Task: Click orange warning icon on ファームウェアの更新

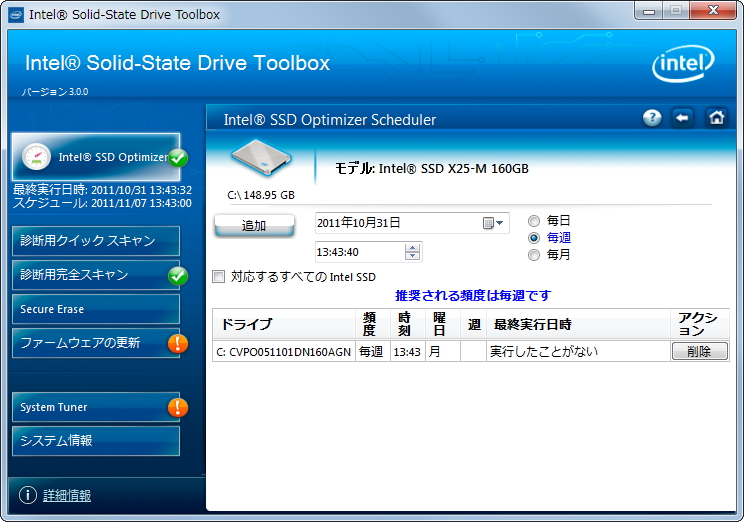Action: tap(178, 343)
